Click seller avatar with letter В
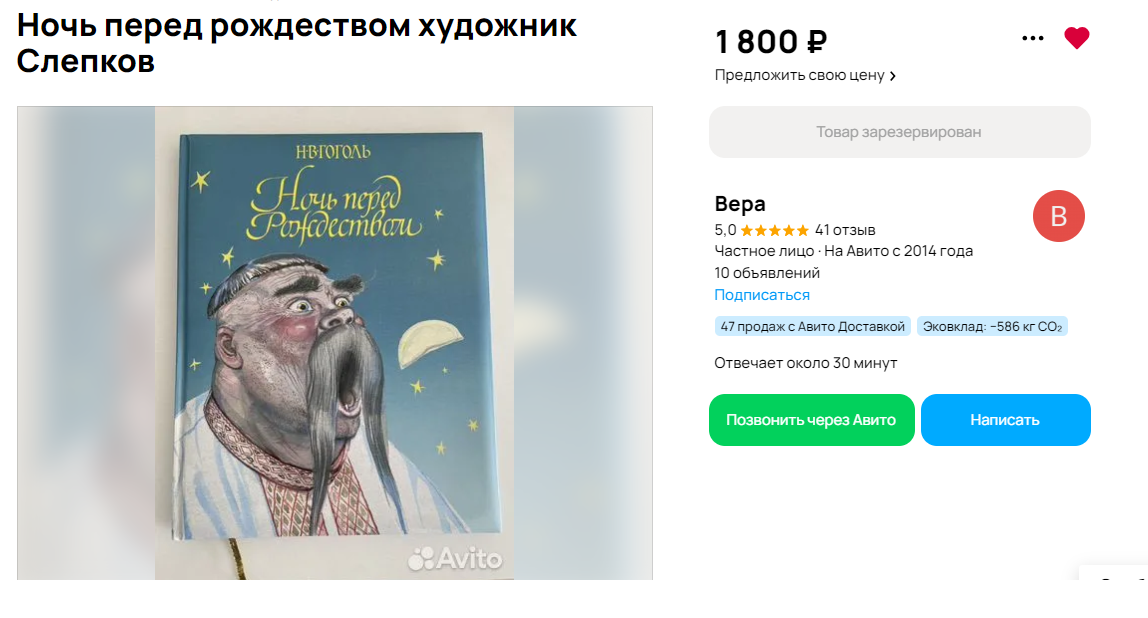 pyautogui.click(x=1059, y=216)
